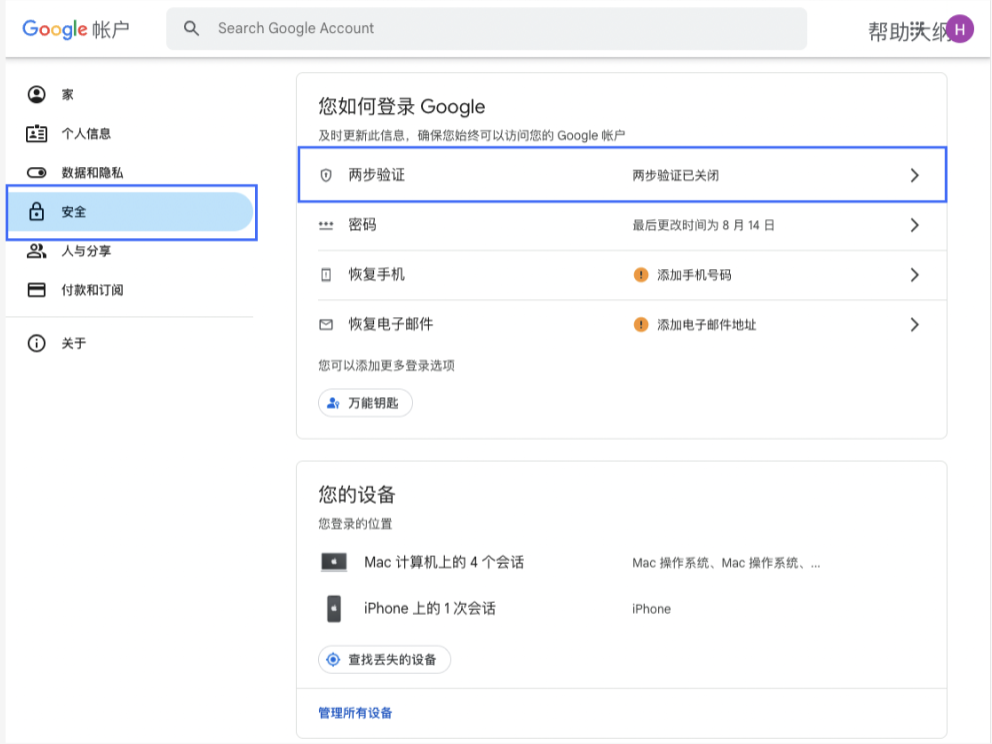Click the 查找丢失的设备 button
992x744 pixels.
pyautogui.click(x=384, y=660)
